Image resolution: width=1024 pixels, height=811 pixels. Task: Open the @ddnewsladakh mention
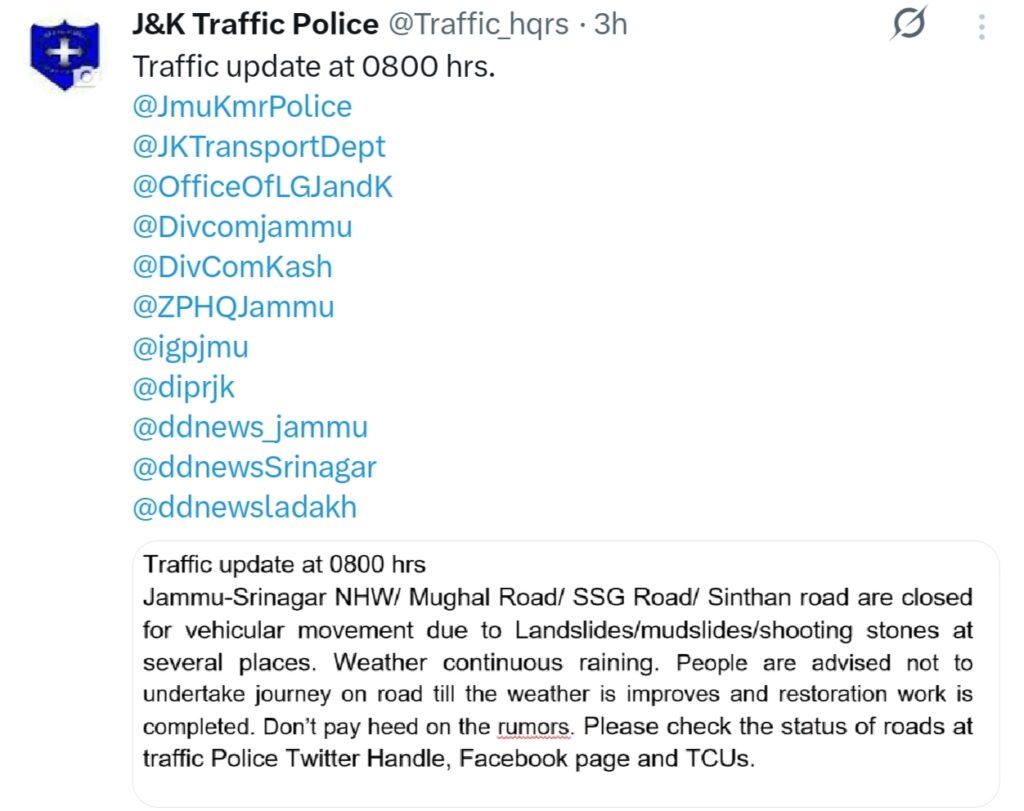245,507
